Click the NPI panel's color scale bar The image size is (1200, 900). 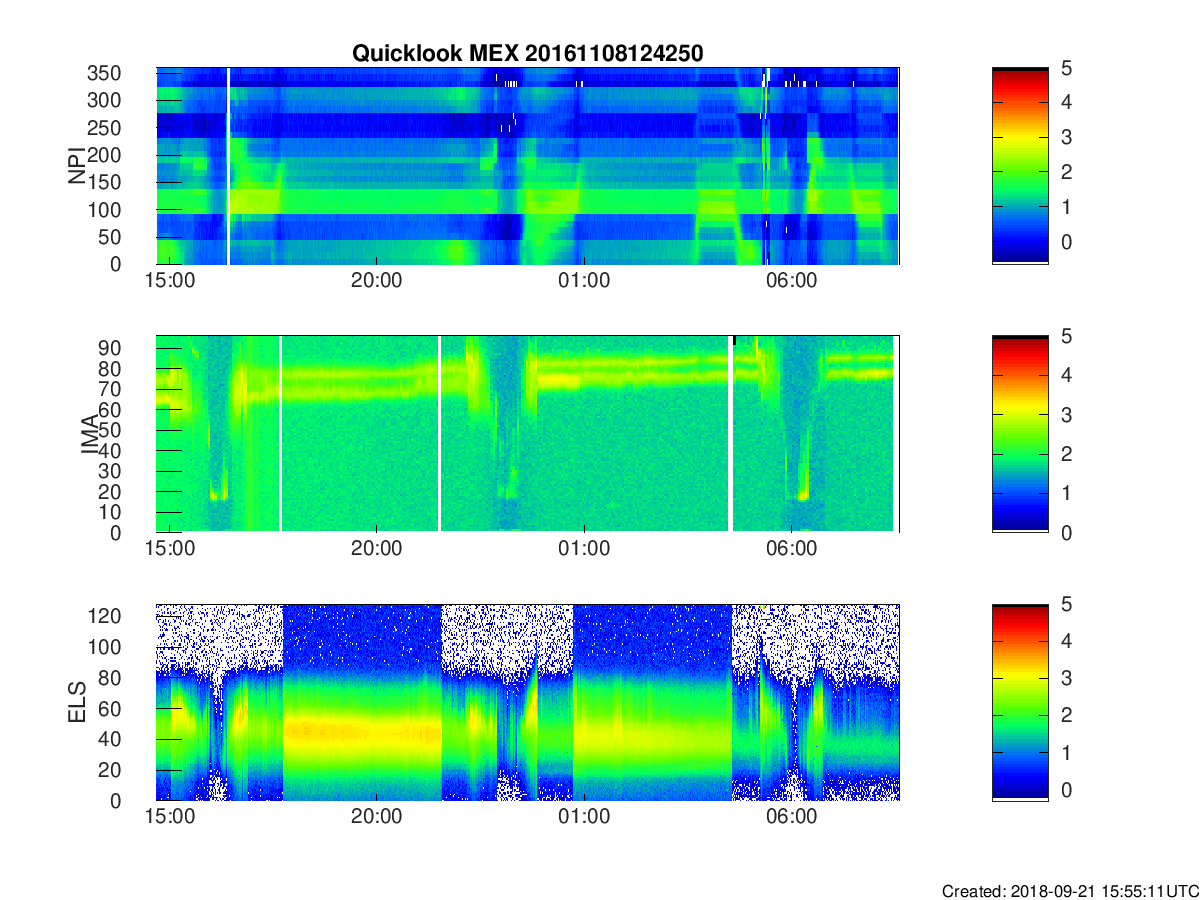click(x=1020, y=166)
